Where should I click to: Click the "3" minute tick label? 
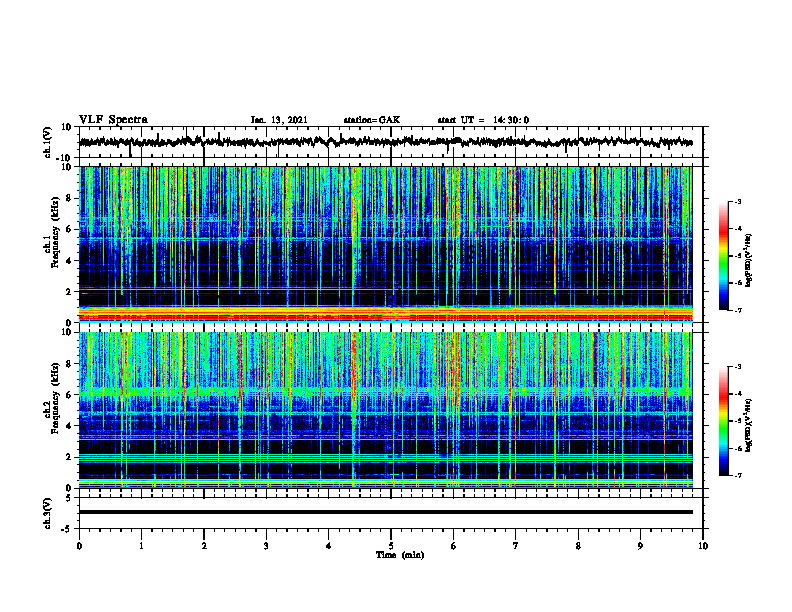[266, 546]
